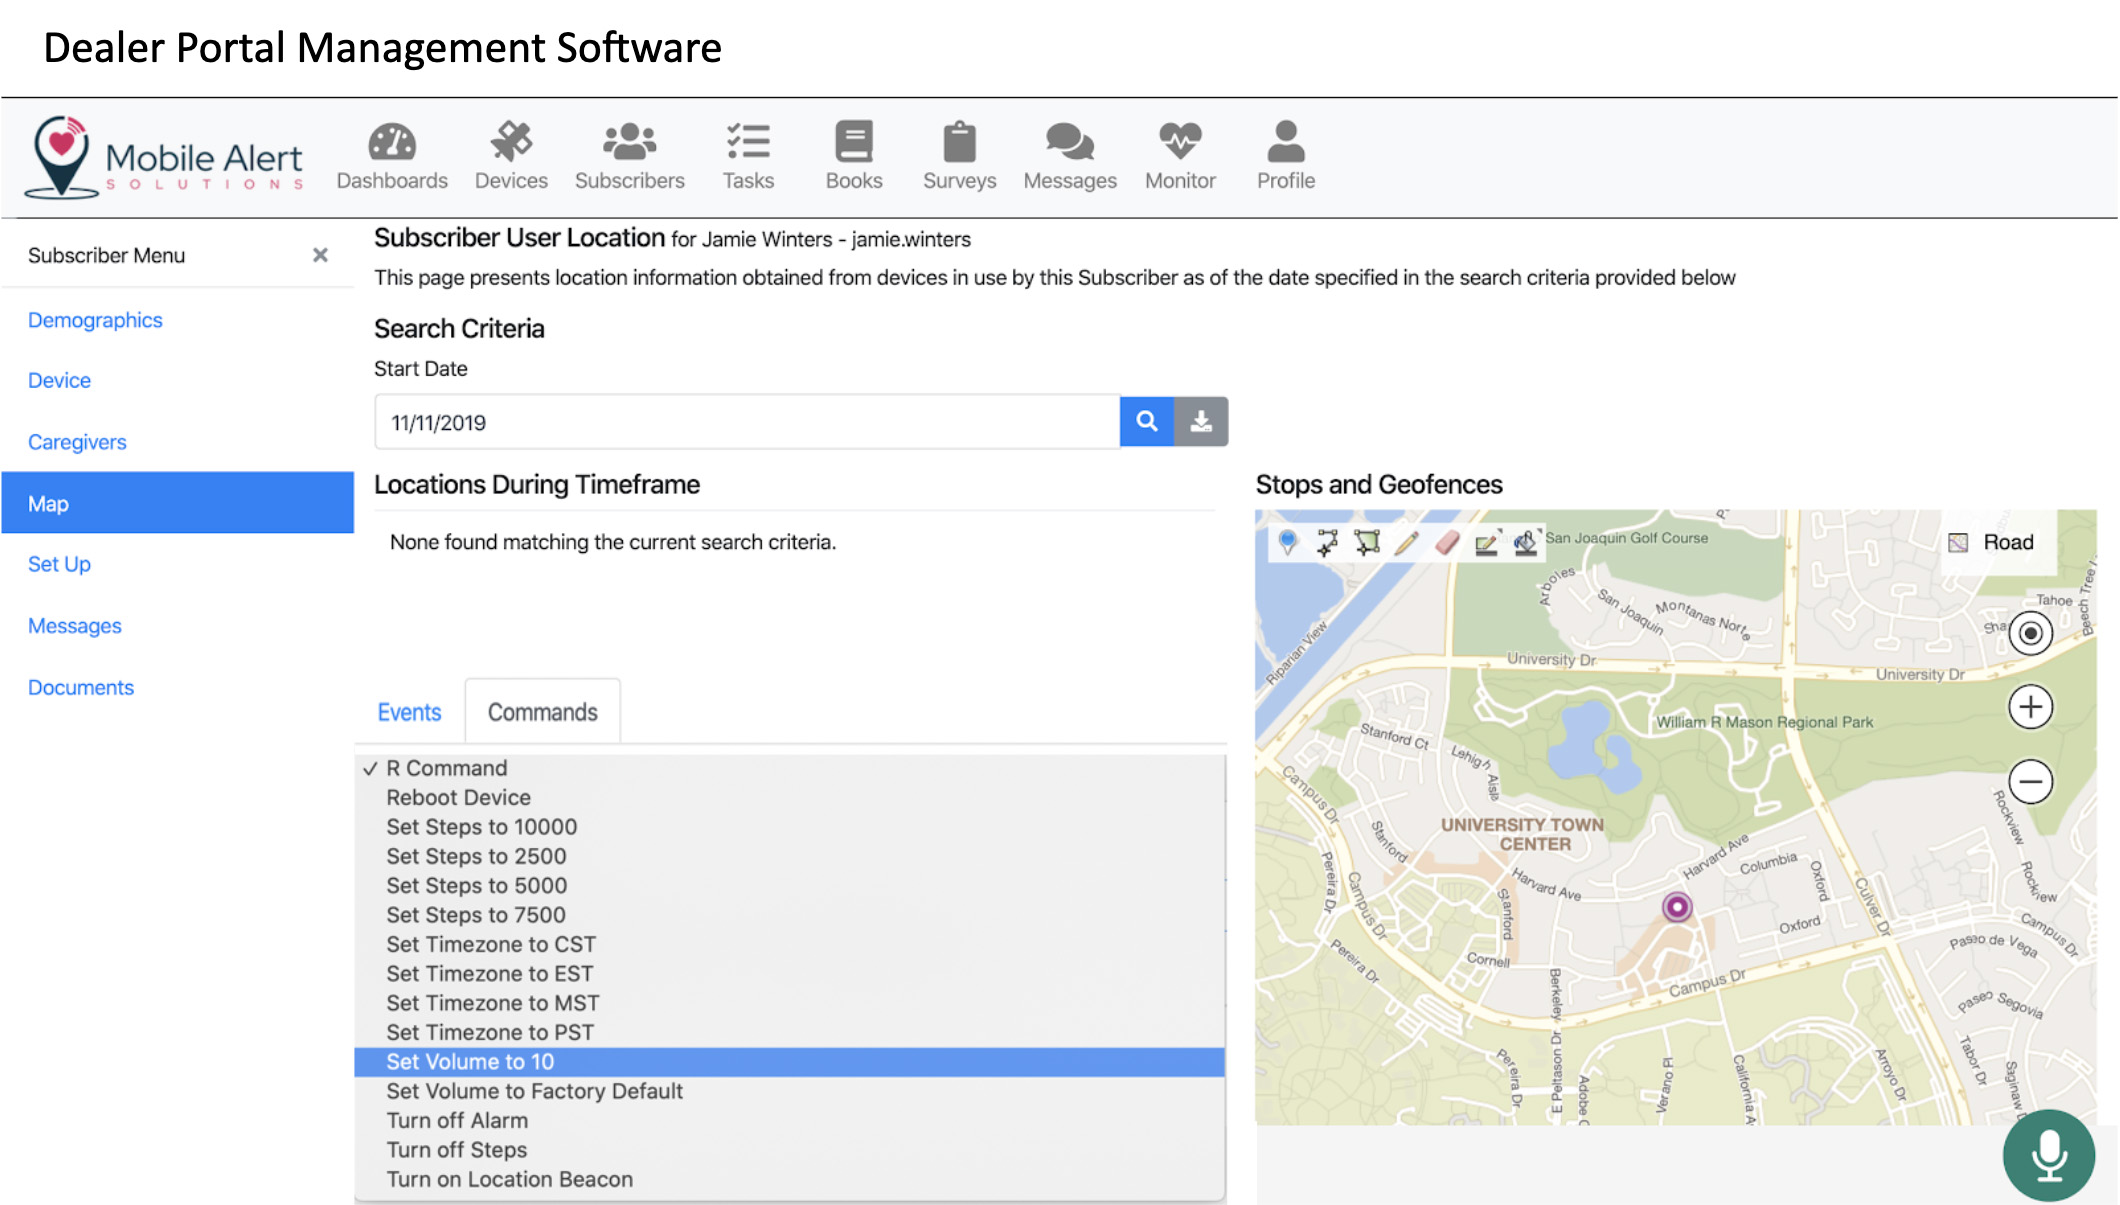This screenshot has width=2120, height=1205.
Task: Click the locate-me target button on the map
Action: pos(2030,633)
